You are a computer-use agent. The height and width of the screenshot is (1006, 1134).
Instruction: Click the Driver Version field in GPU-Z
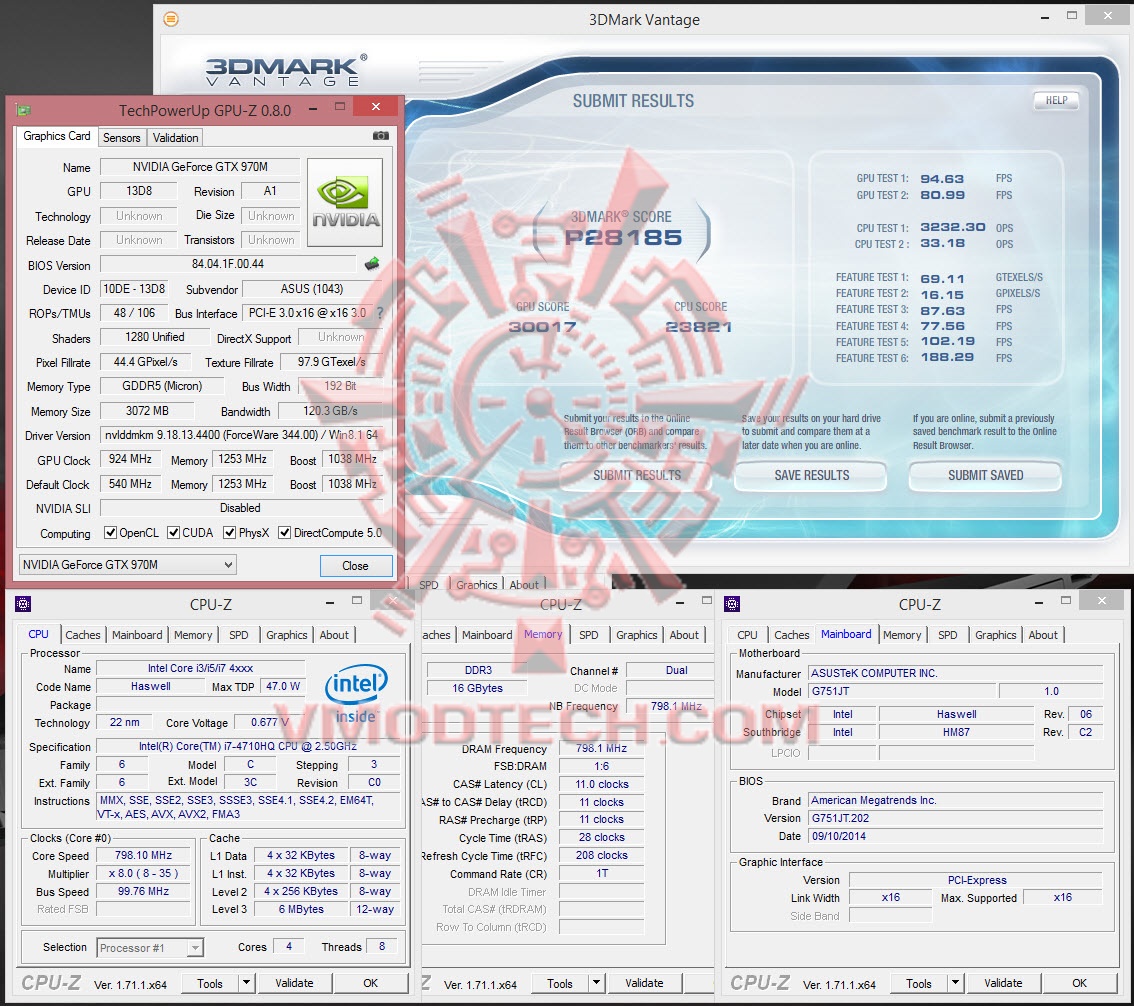coord(241,435)
